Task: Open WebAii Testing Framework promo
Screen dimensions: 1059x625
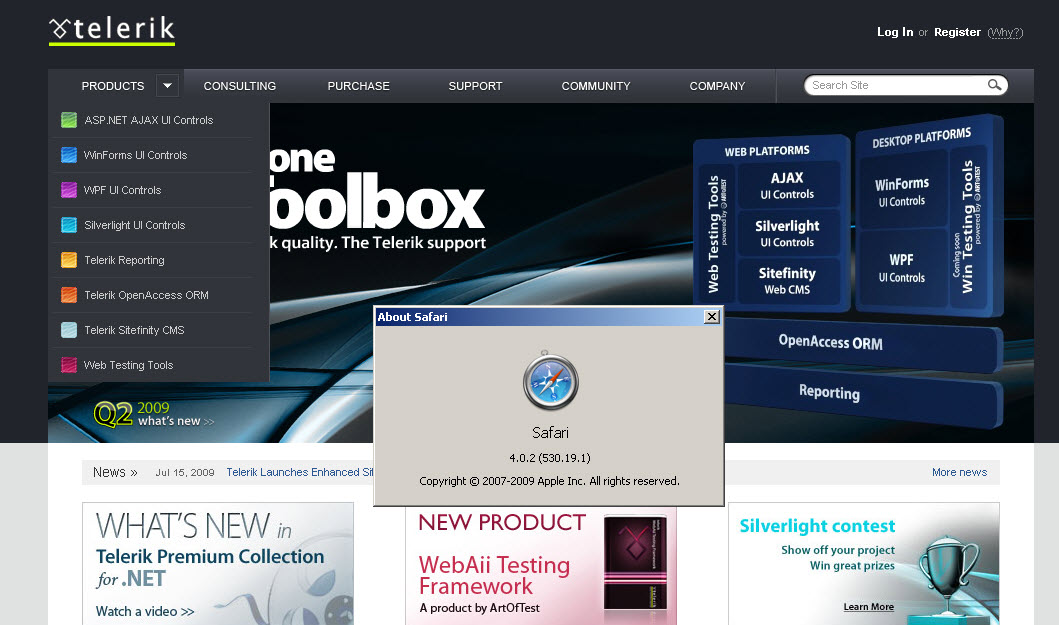Action: click(x=540, y=566)
